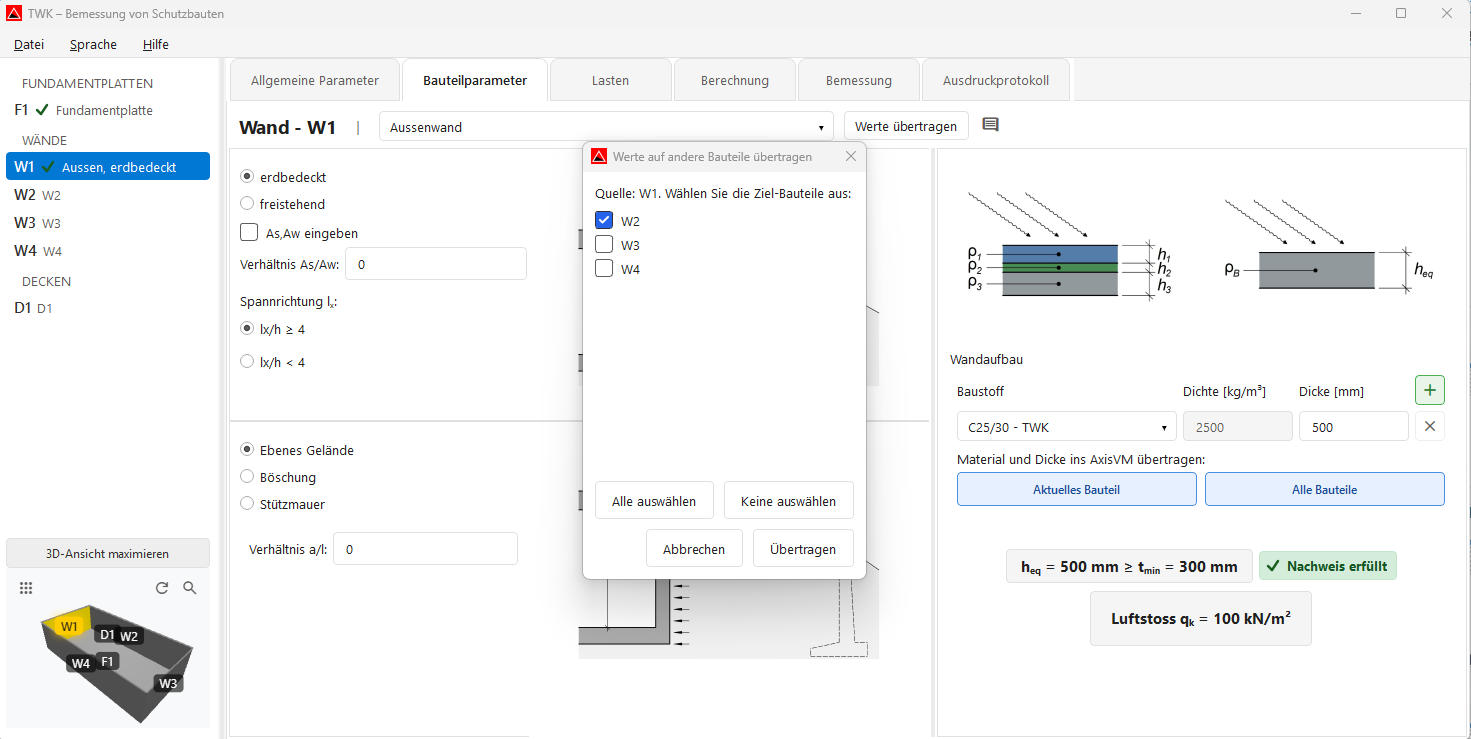Select the freistehend radio button
This screenshot has height=739, width=1471.
[246, 204]
